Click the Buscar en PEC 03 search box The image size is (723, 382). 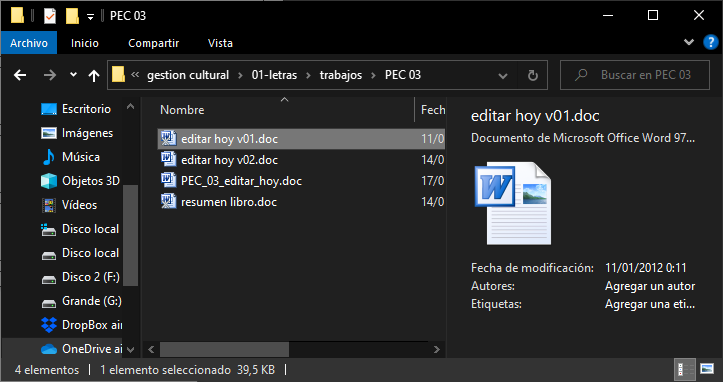tap(635, 75)
